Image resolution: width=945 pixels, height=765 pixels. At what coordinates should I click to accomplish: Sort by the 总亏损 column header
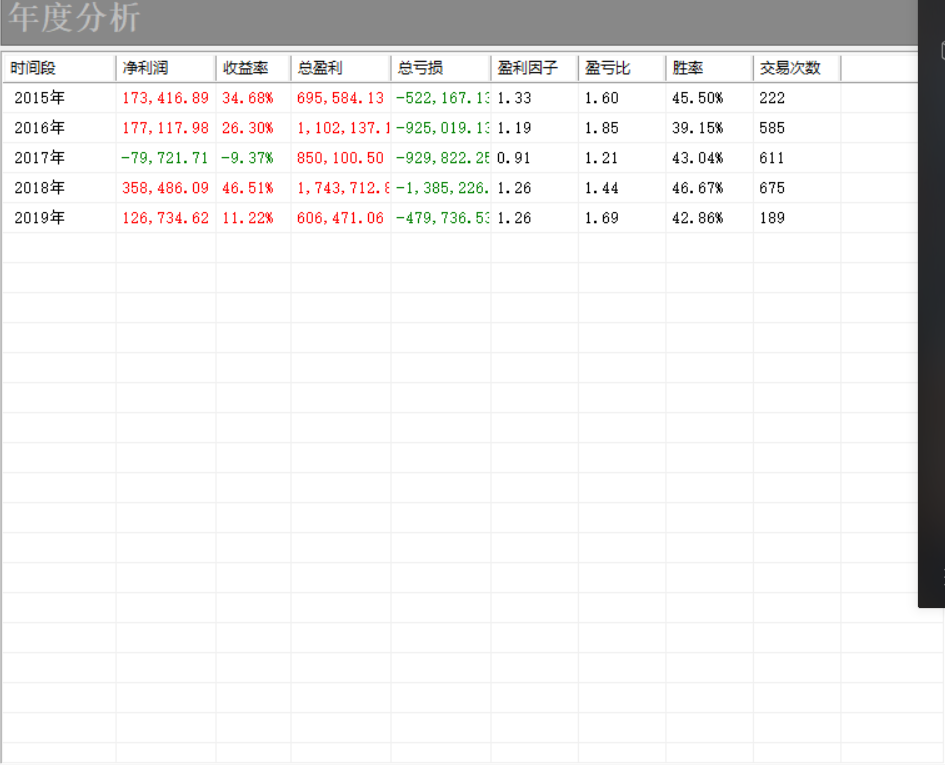(x=441, y=68)
